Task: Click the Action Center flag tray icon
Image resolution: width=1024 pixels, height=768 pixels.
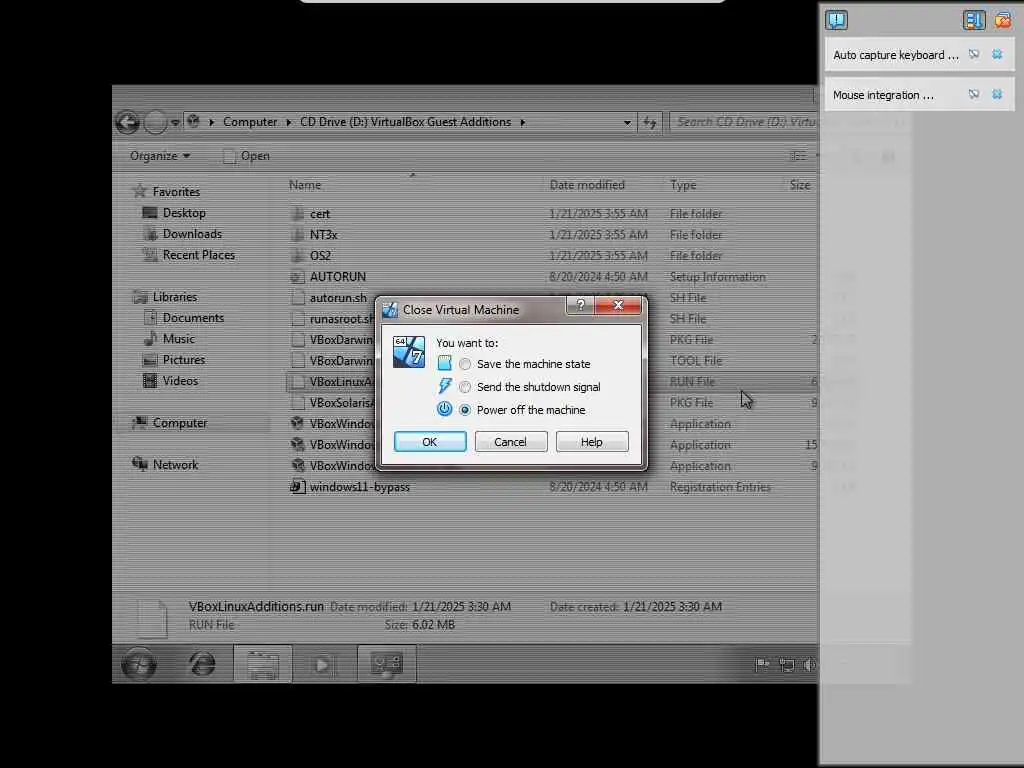Action: (x=761, y=665)
